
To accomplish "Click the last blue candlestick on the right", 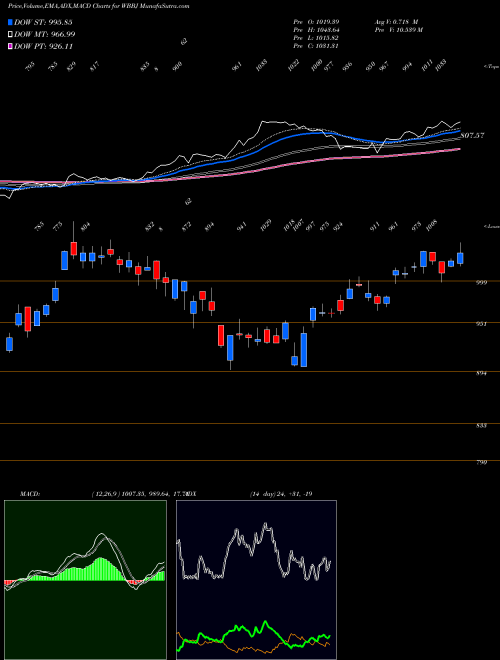I will coord(460,258).
